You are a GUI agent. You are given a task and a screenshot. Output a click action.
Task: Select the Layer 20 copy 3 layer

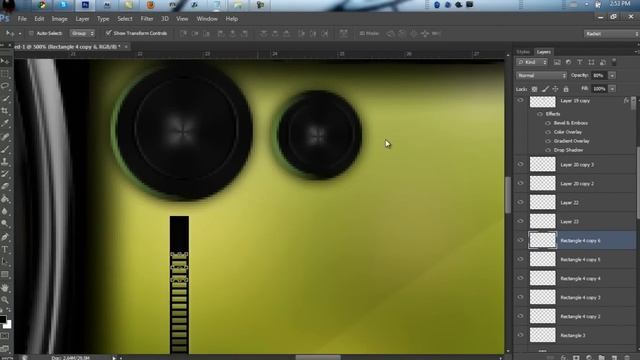pos(576,164)
